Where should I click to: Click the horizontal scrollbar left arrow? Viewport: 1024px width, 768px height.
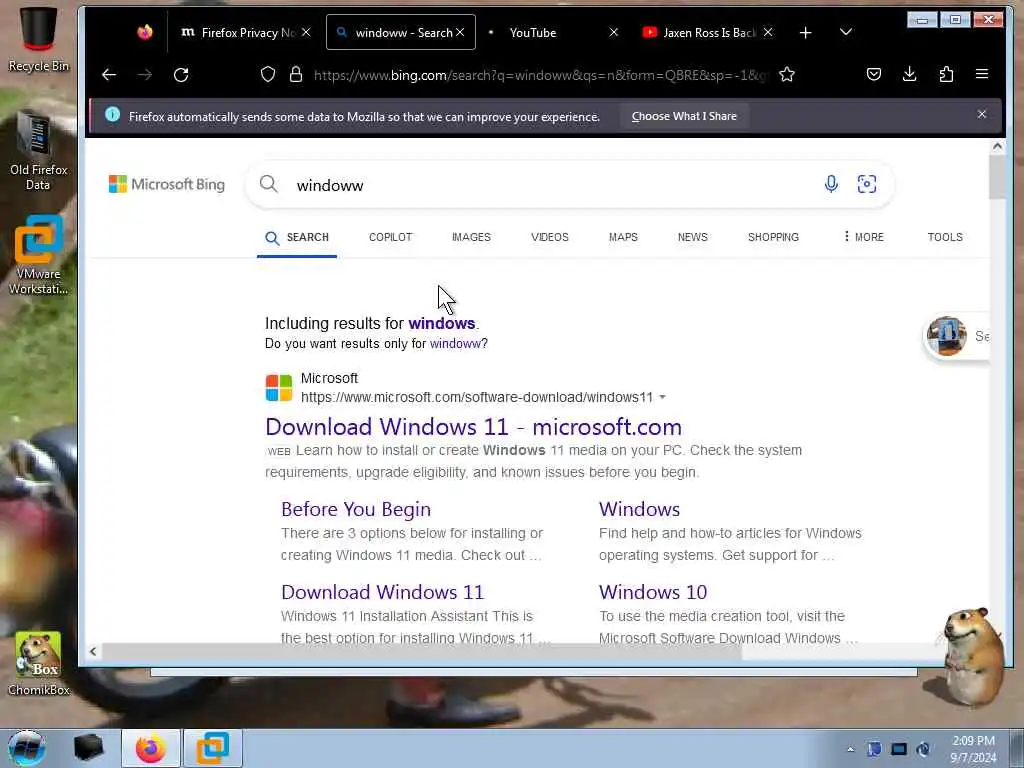click(93, 651)
